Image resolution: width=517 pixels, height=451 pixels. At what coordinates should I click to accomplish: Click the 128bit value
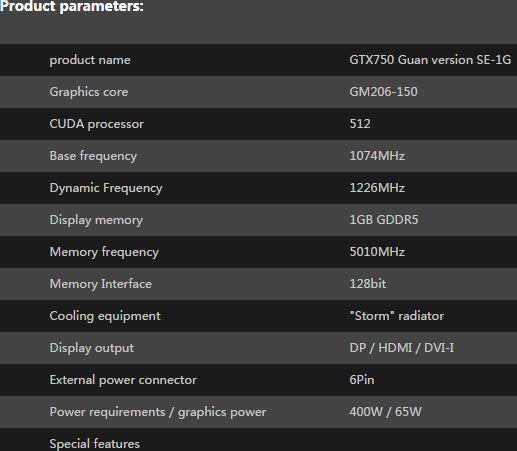tap(368, 284)
